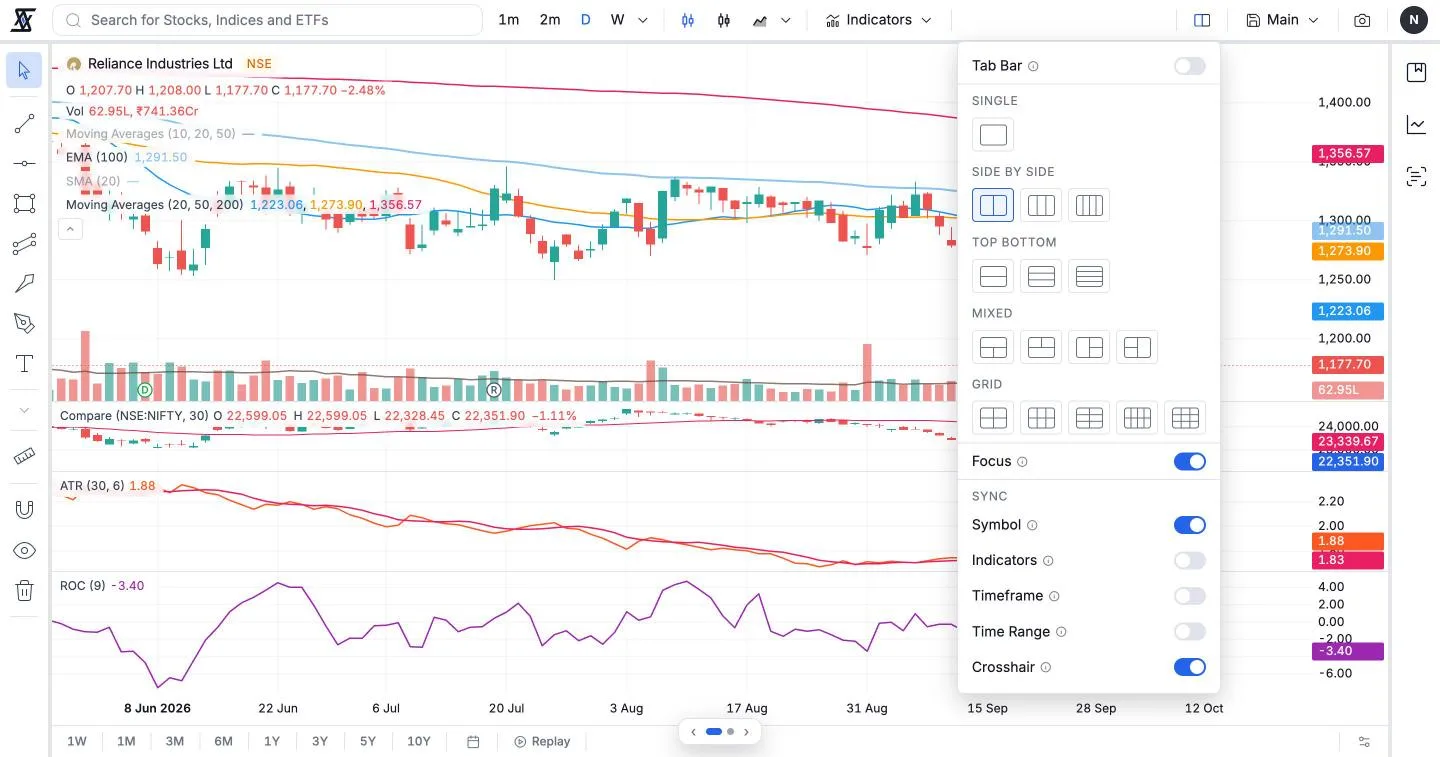This screenshot has width=1440, height=757.
Task: Open the Indicators dropdown
Action: [x=879, y=20]
